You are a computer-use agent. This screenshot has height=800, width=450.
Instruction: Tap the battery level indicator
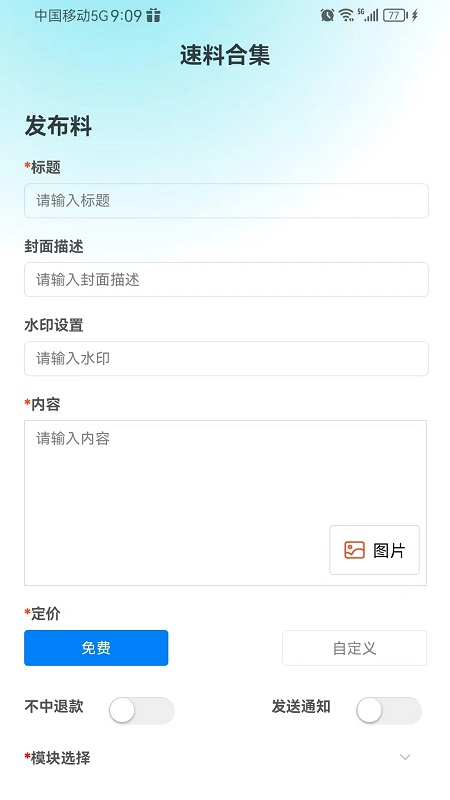pos(395,15)
